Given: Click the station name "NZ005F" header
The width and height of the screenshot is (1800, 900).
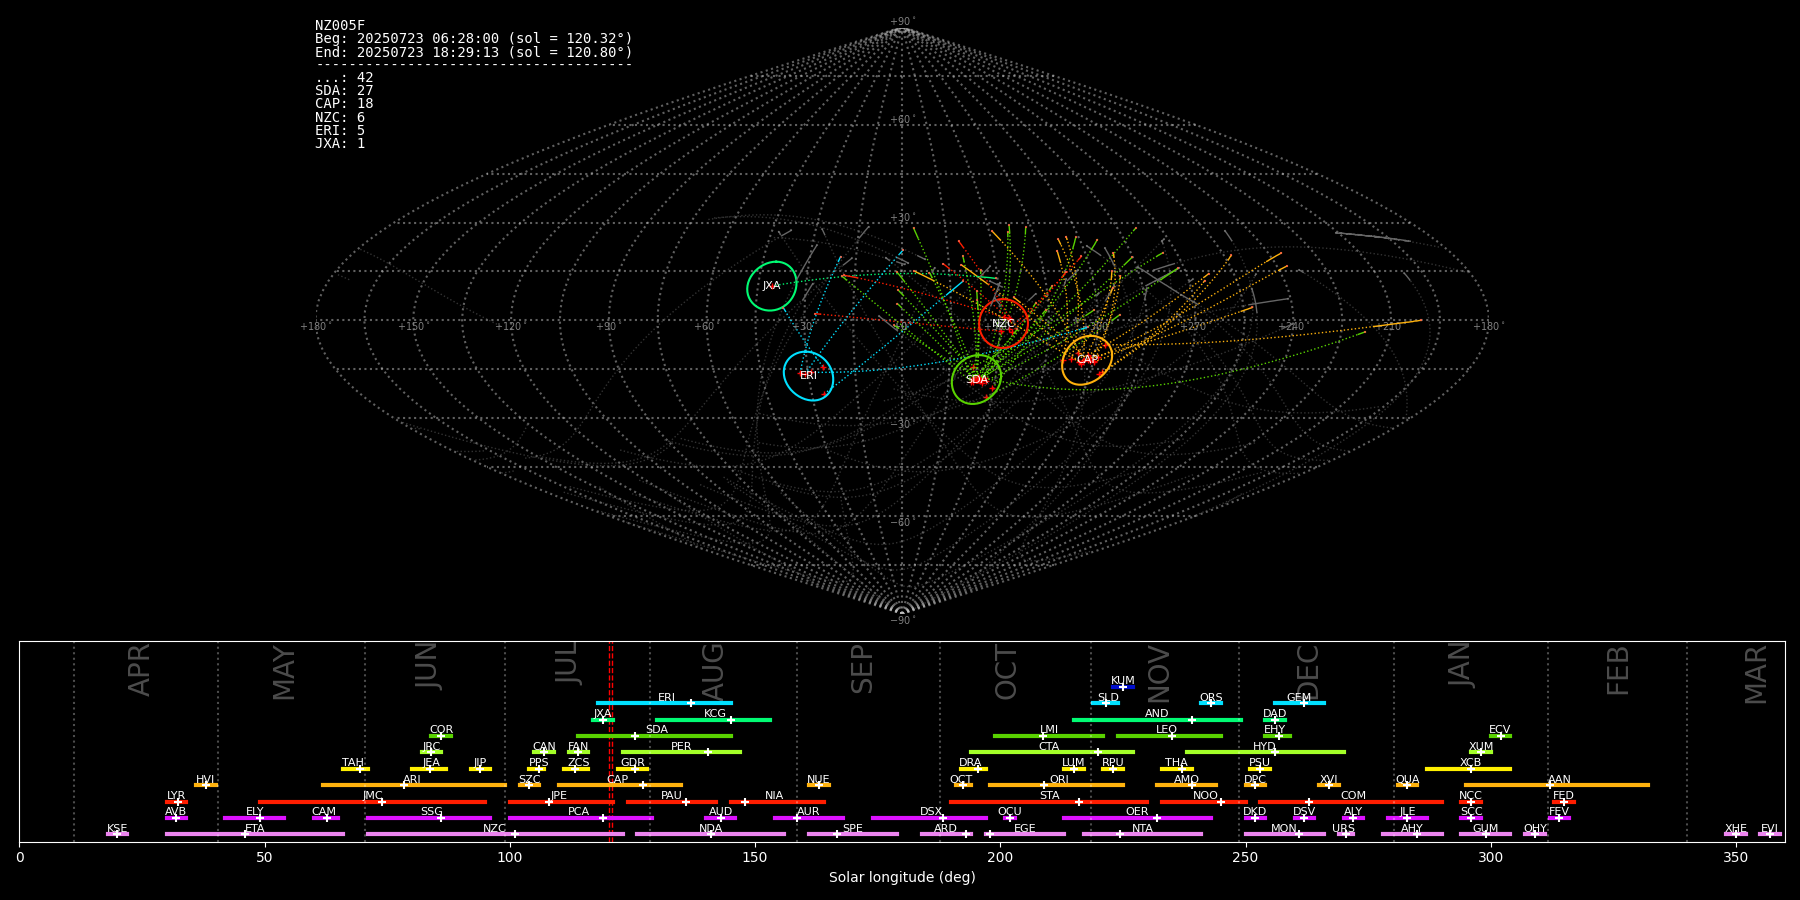Looking at the screenshot, I should coord(340,26).
